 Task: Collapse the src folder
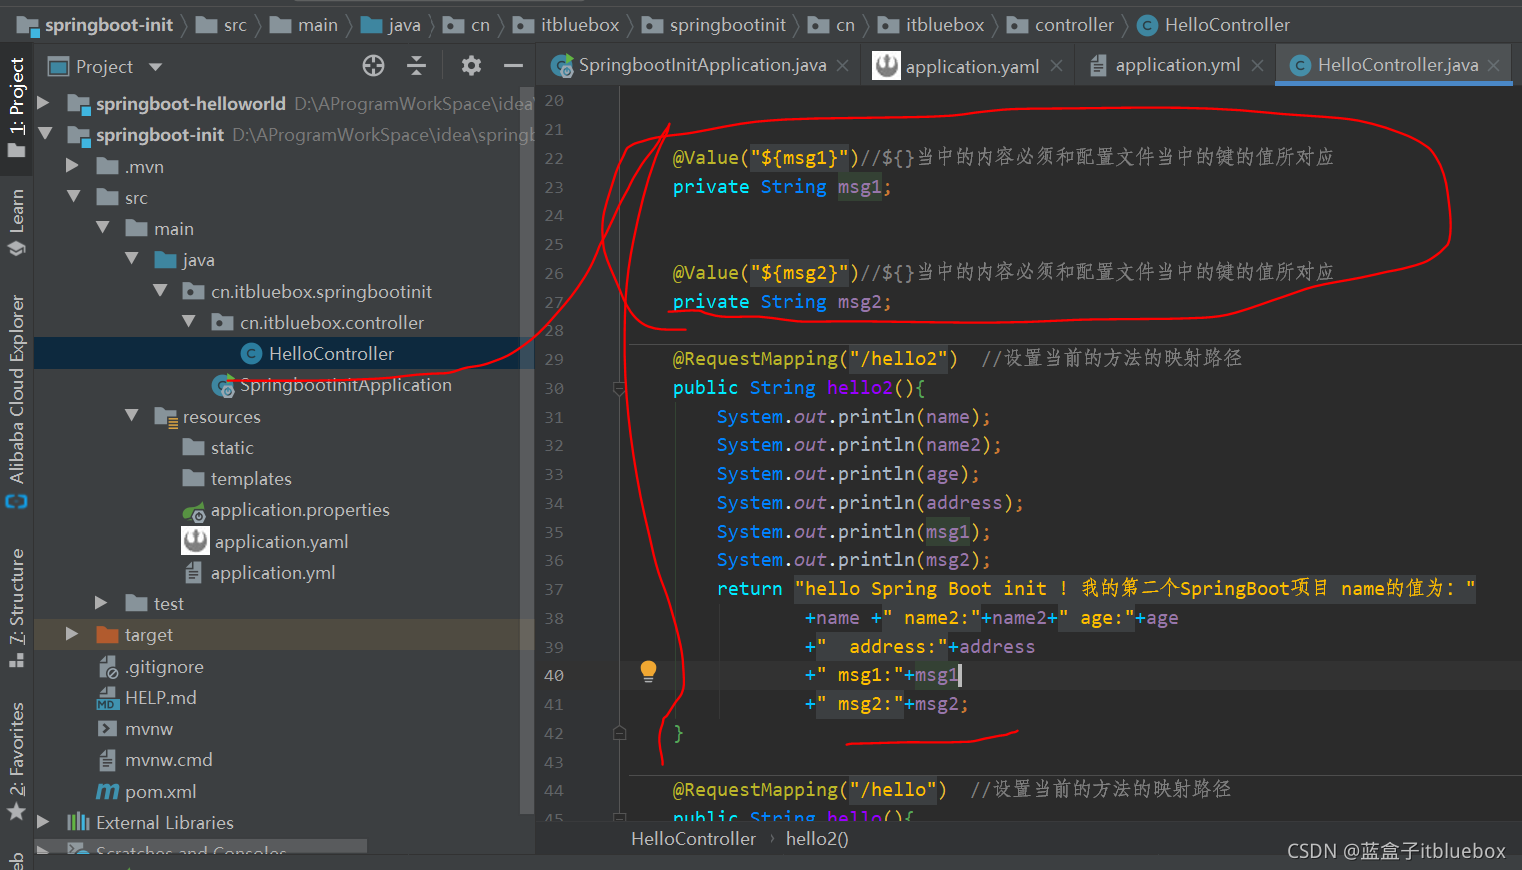[x=73, y=196]
